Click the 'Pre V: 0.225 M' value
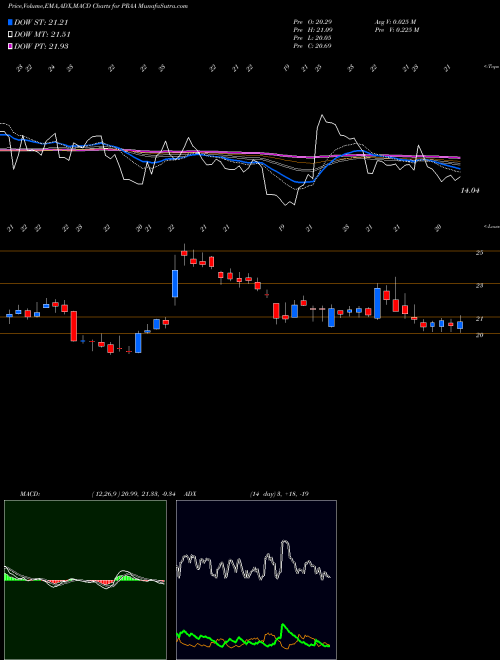500x660 pixels. pyautogui.click(x=398, y=30)
